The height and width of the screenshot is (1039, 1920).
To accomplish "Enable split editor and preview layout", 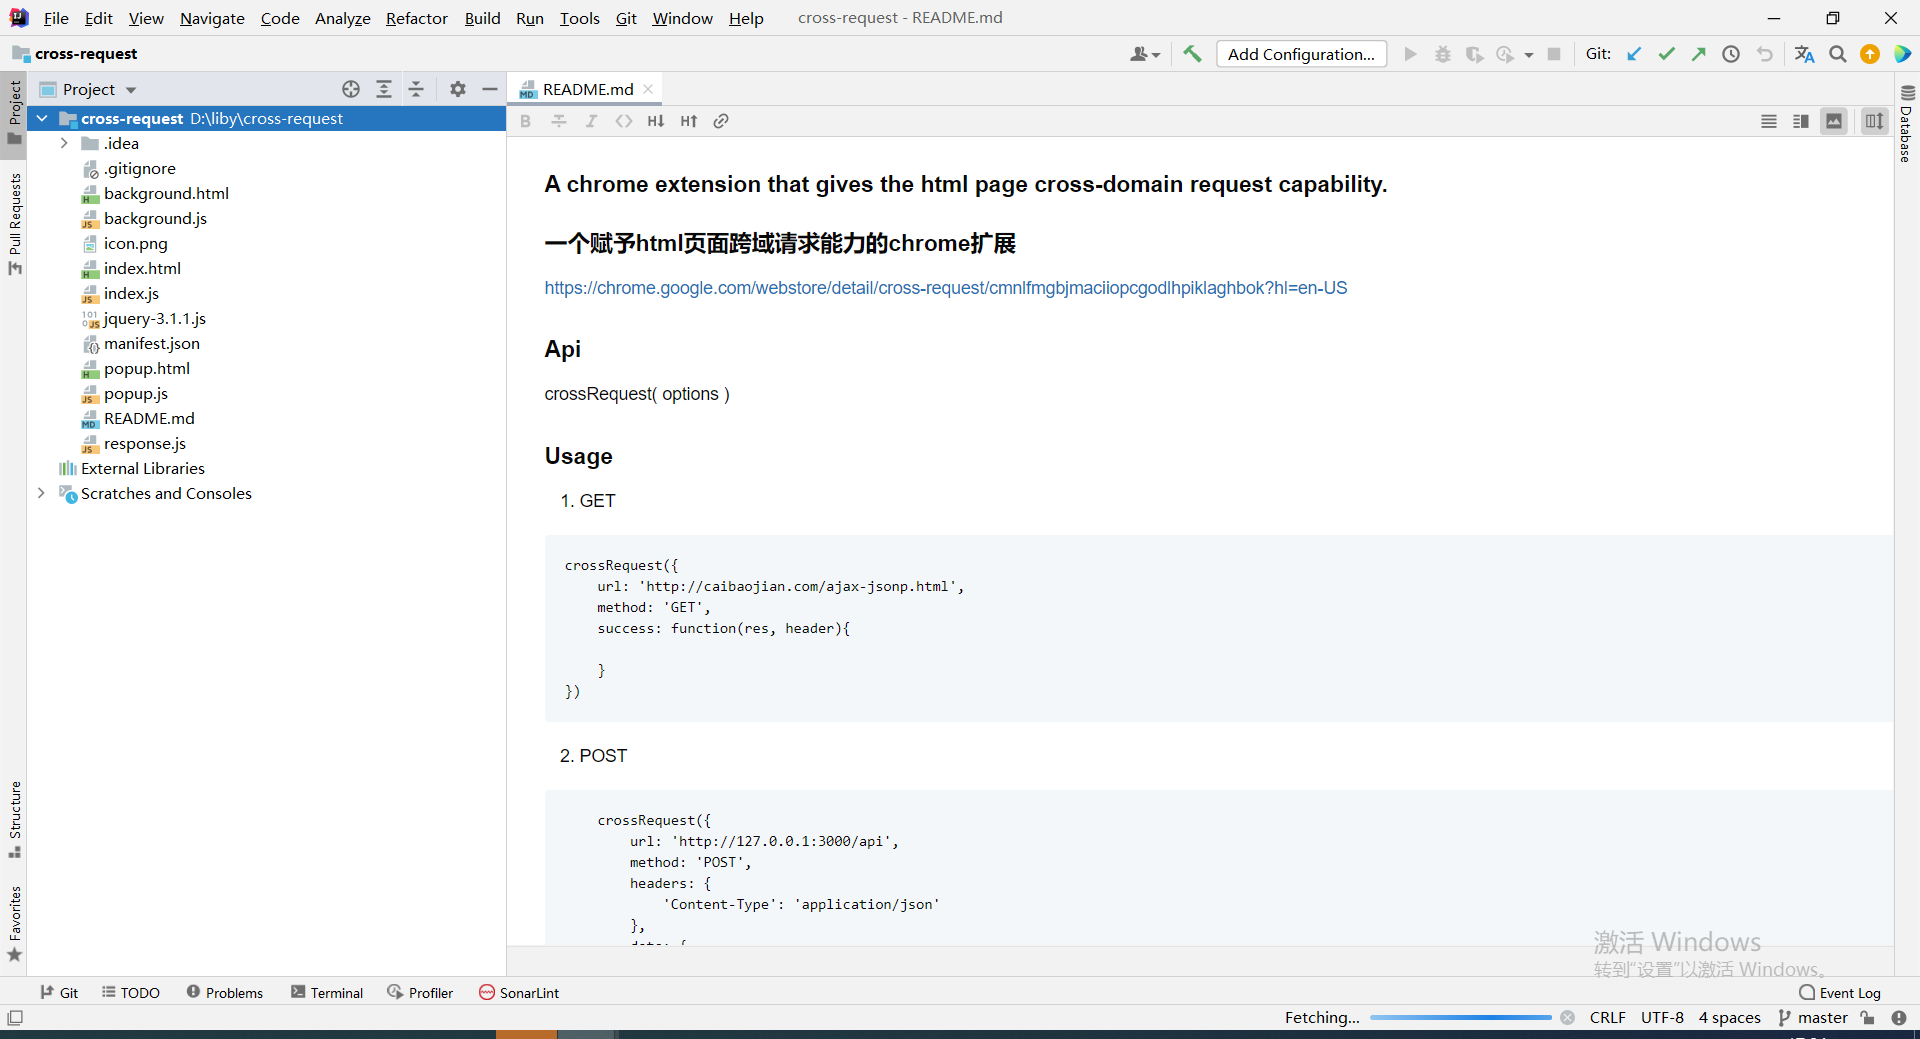I will coord(1800,121).
